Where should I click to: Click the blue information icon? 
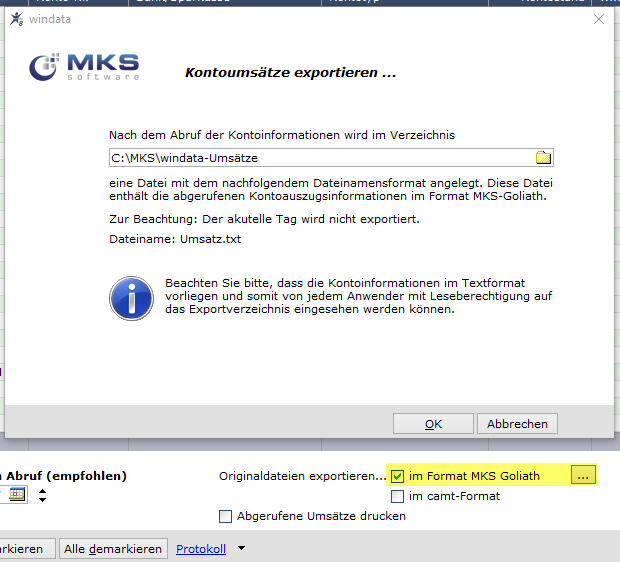(x=131, y=298)
